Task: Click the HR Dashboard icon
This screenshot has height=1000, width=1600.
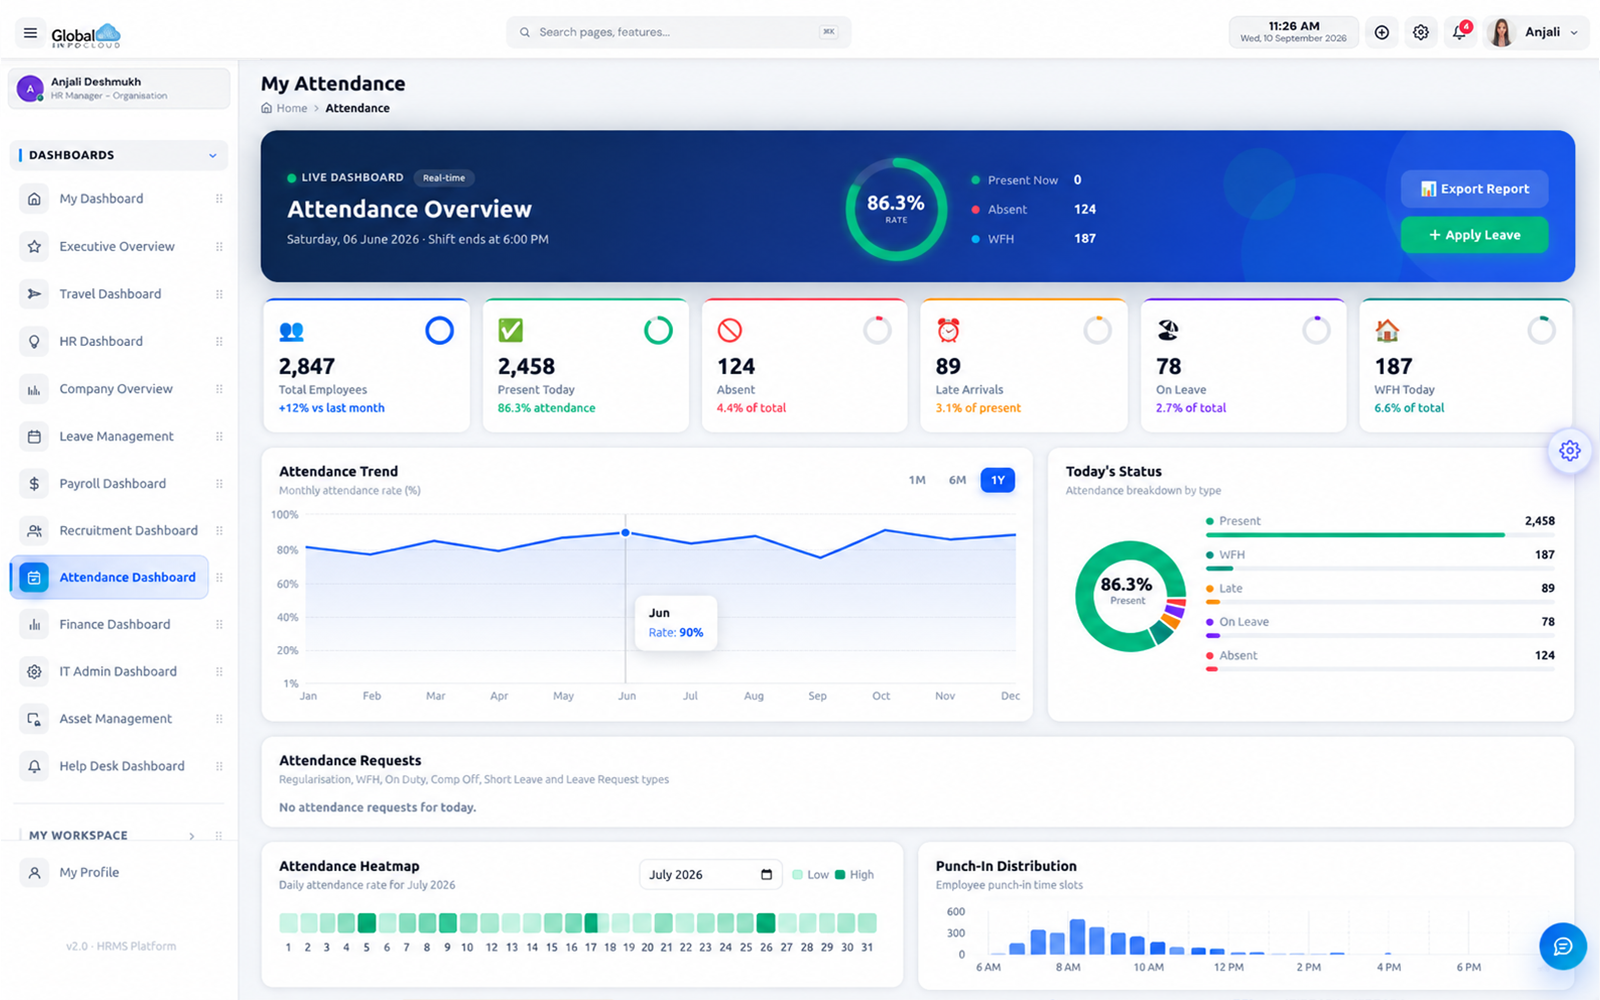Action: 34,341
